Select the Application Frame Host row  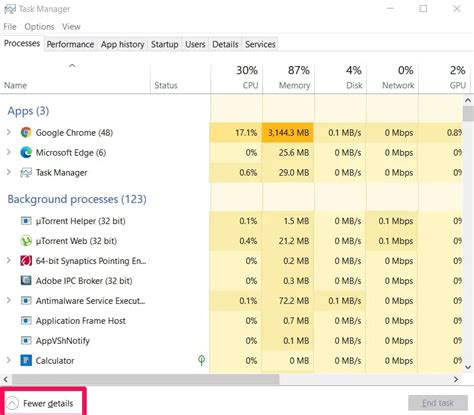81,321
